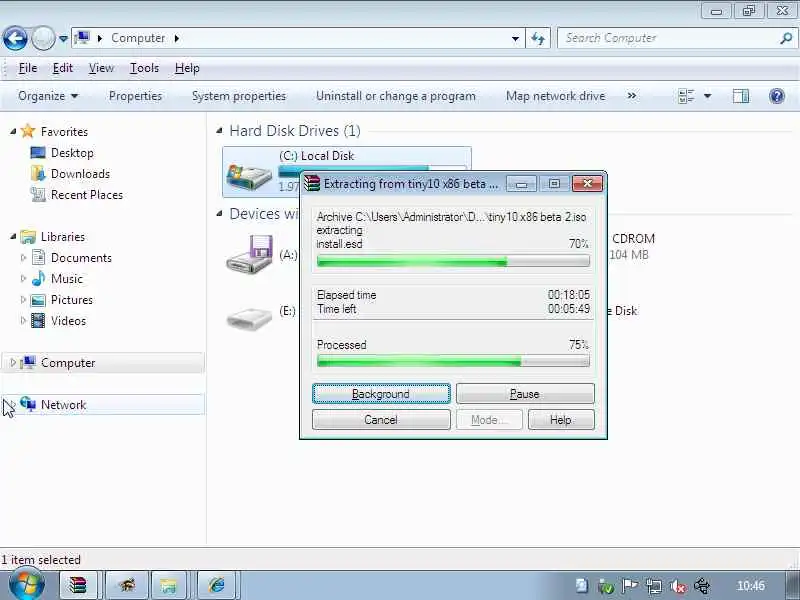Expand the Pictures library
Image resolution: width=800 pixels, height=600 pixels.
[23, 299]
